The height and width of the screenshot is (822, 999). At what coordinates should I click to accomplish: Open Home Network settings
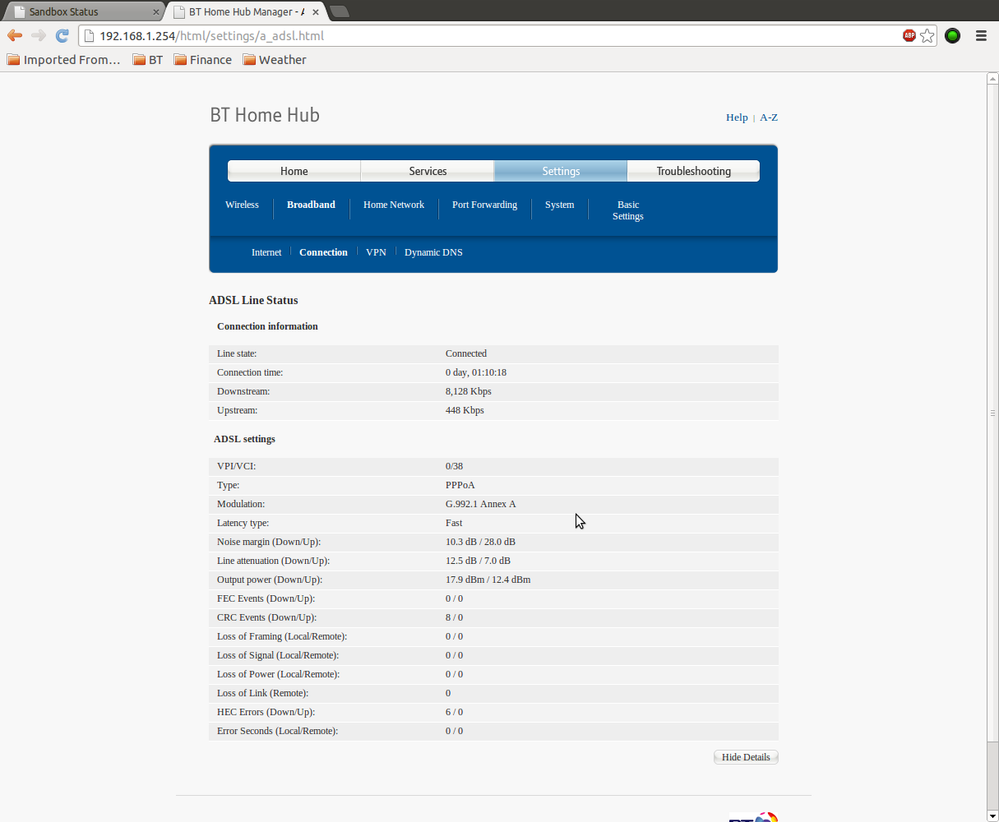pos(394,205)
